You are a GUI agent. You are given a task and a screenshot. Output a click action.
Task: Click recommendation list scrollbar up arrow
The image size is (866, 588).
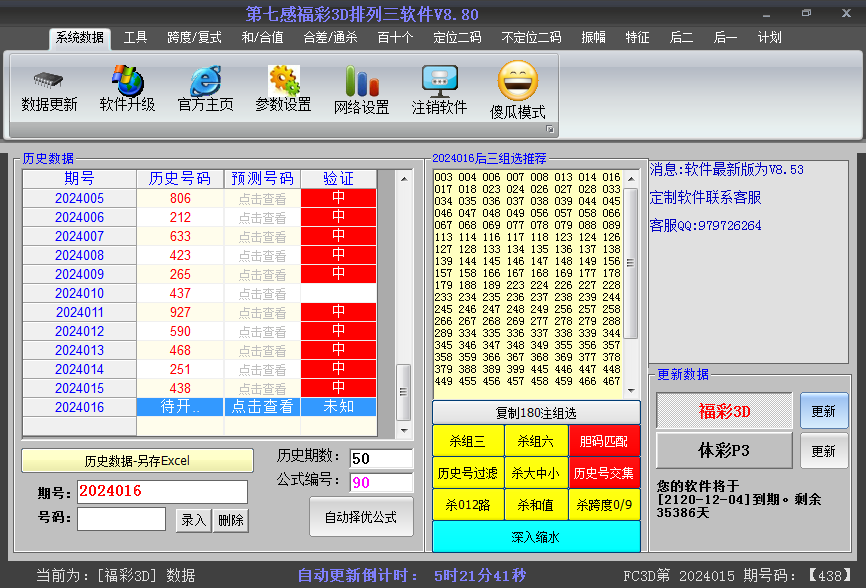[631, 179]
